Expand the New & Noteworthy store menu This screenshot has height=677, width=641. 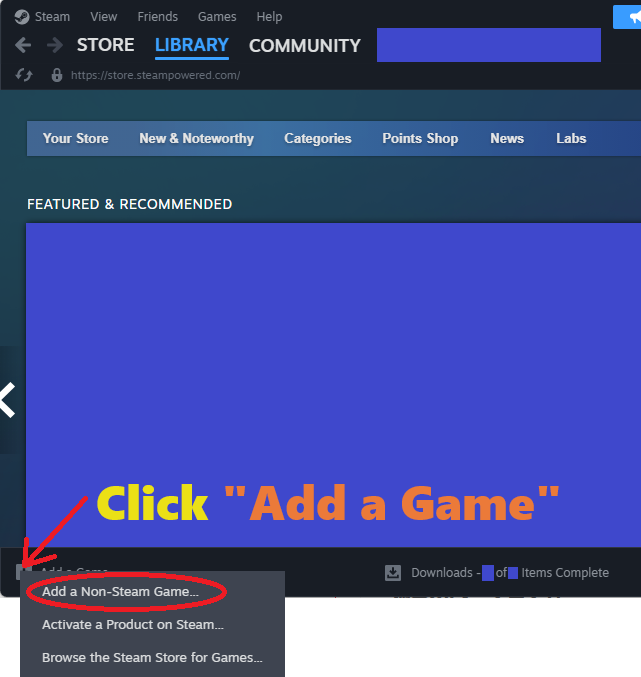point(196,139)
